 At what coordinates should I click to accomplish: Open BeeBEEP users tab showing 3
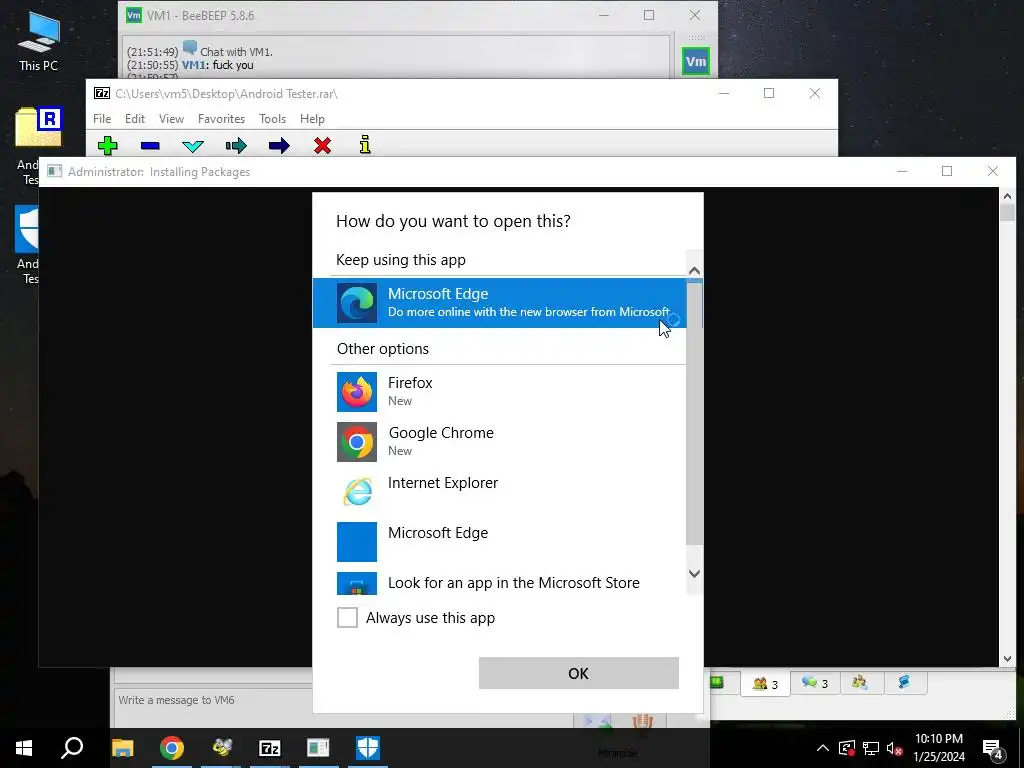coord(765,684)
